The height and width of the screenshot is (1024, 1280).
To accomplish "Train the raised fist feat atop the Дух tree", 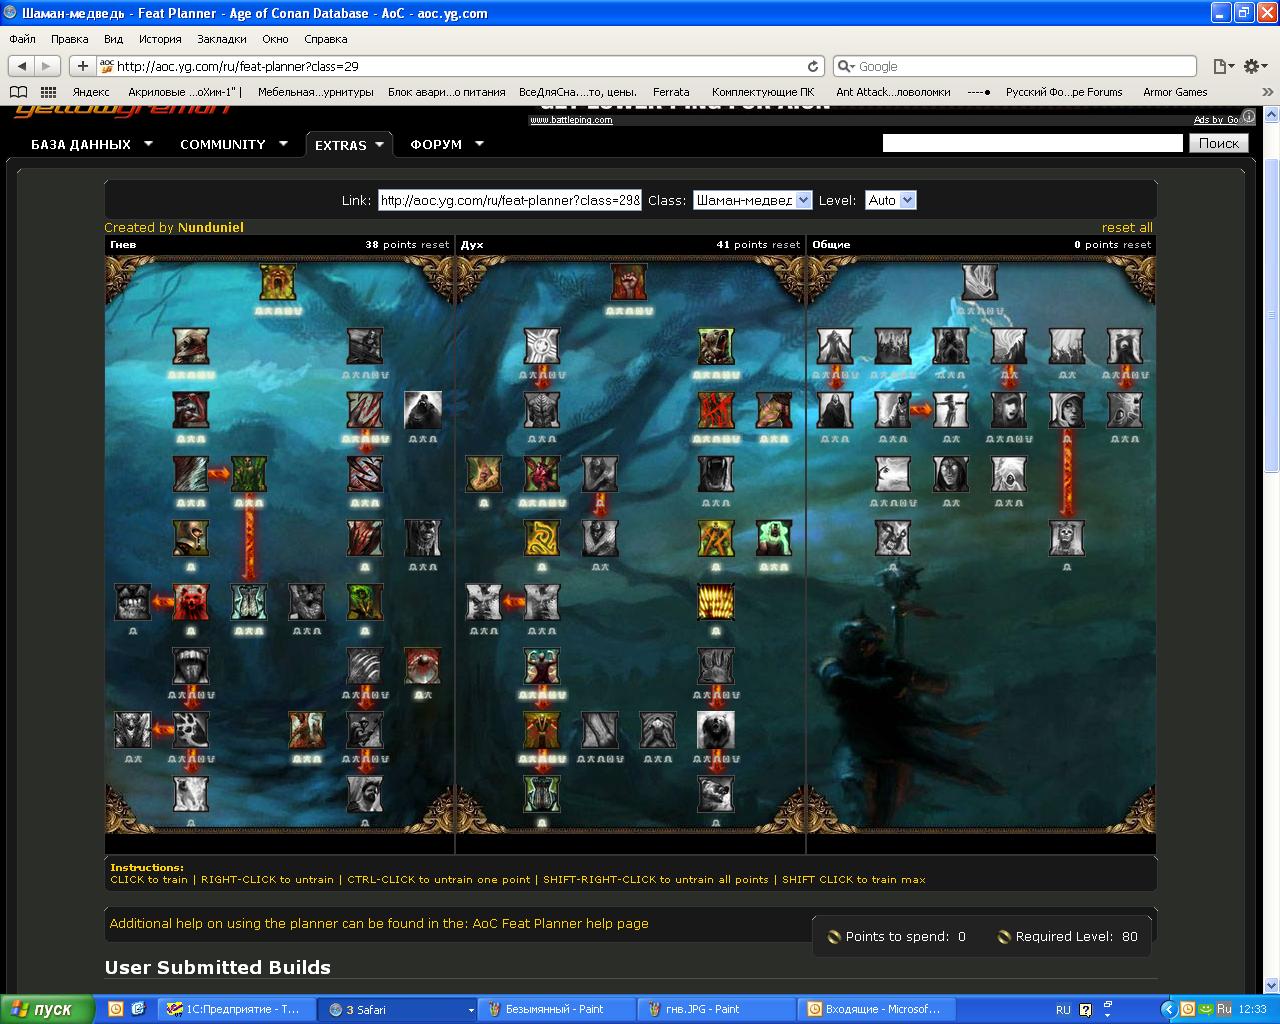I will point(629,282).
